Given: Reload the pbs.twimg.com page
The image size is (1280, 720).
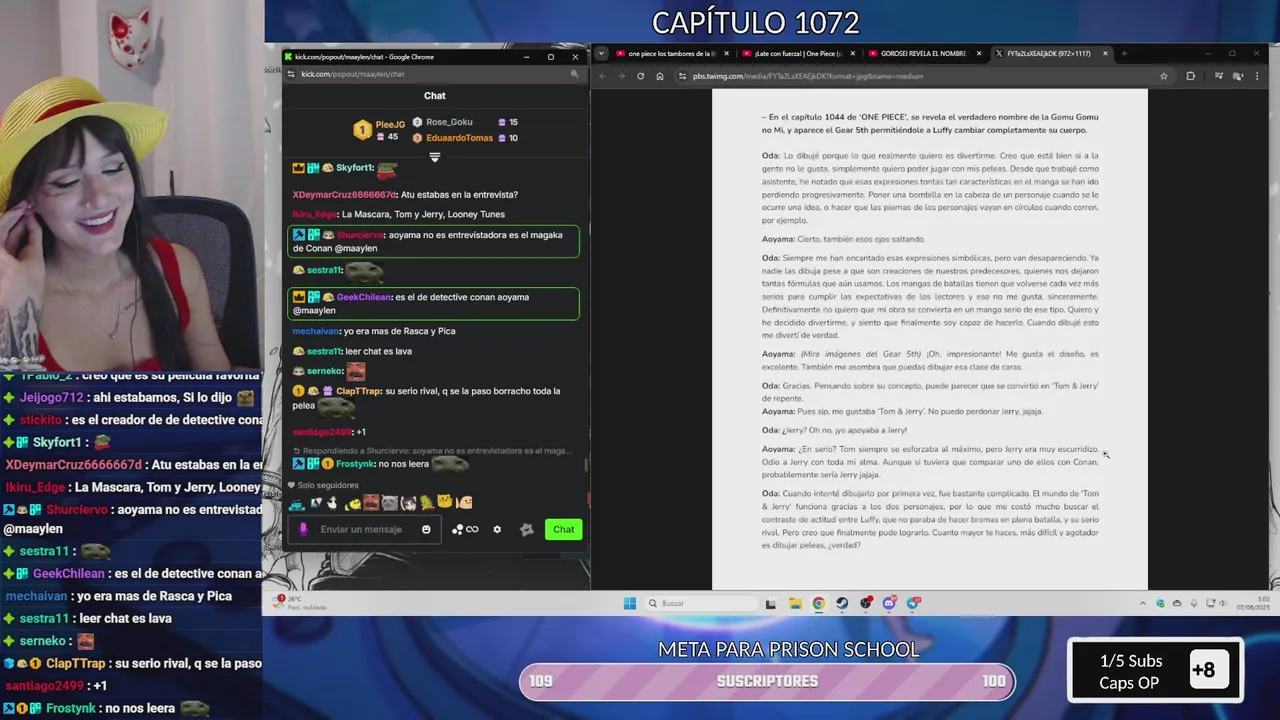Looking at the screenshot, I should [x=640, y=76].
